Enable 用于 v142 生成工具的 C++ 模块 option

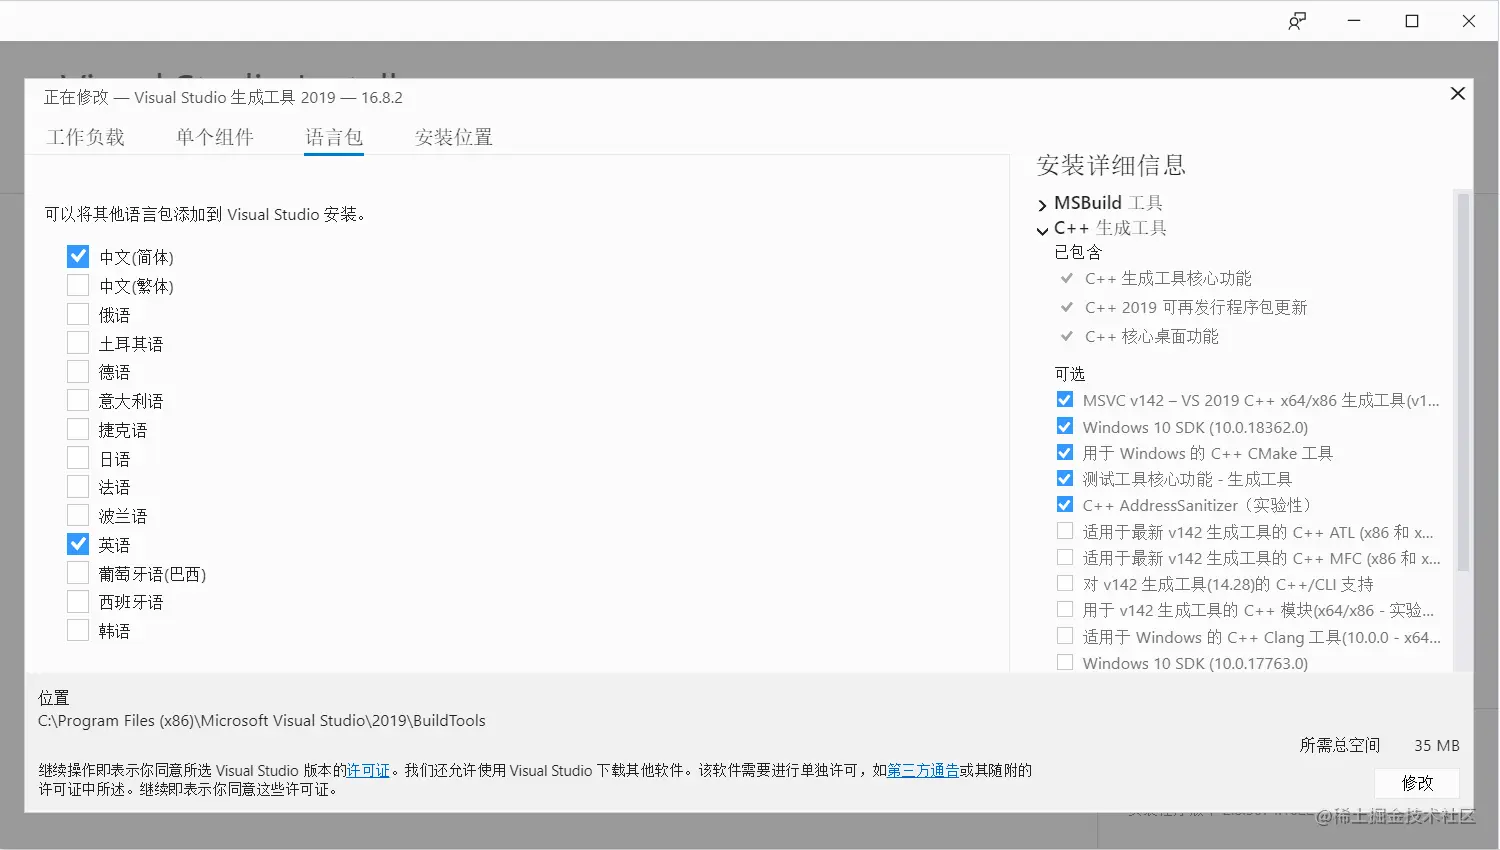[1065, 609]
